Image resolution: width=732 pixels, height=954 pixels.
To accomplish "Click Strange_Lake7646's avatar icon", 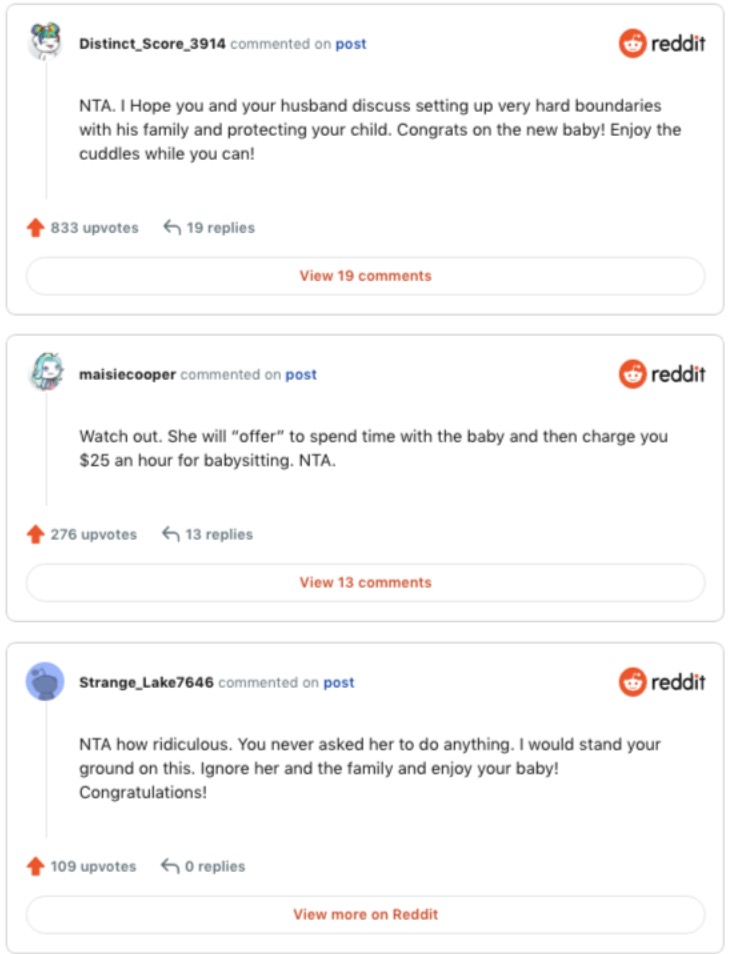I will [45, 682].
